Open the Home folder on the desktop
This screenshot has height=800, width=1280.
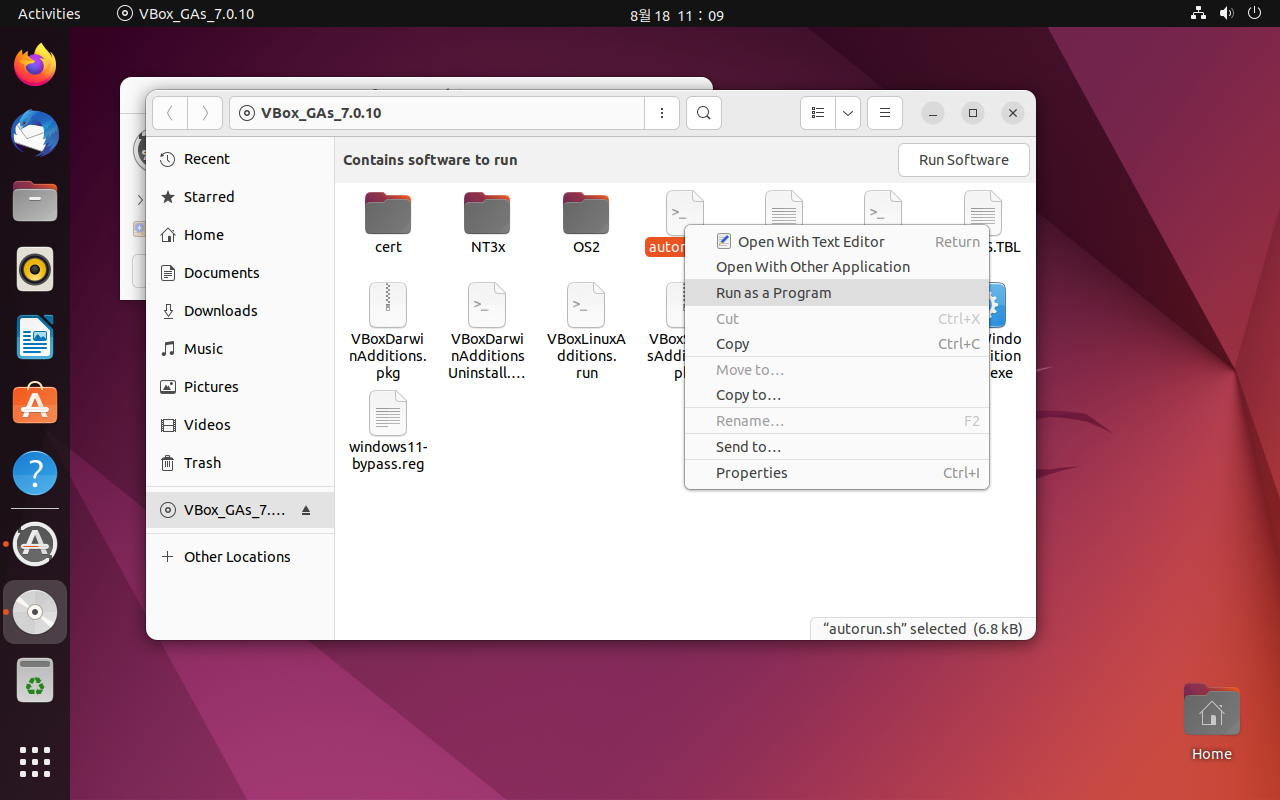[1212, 722]
